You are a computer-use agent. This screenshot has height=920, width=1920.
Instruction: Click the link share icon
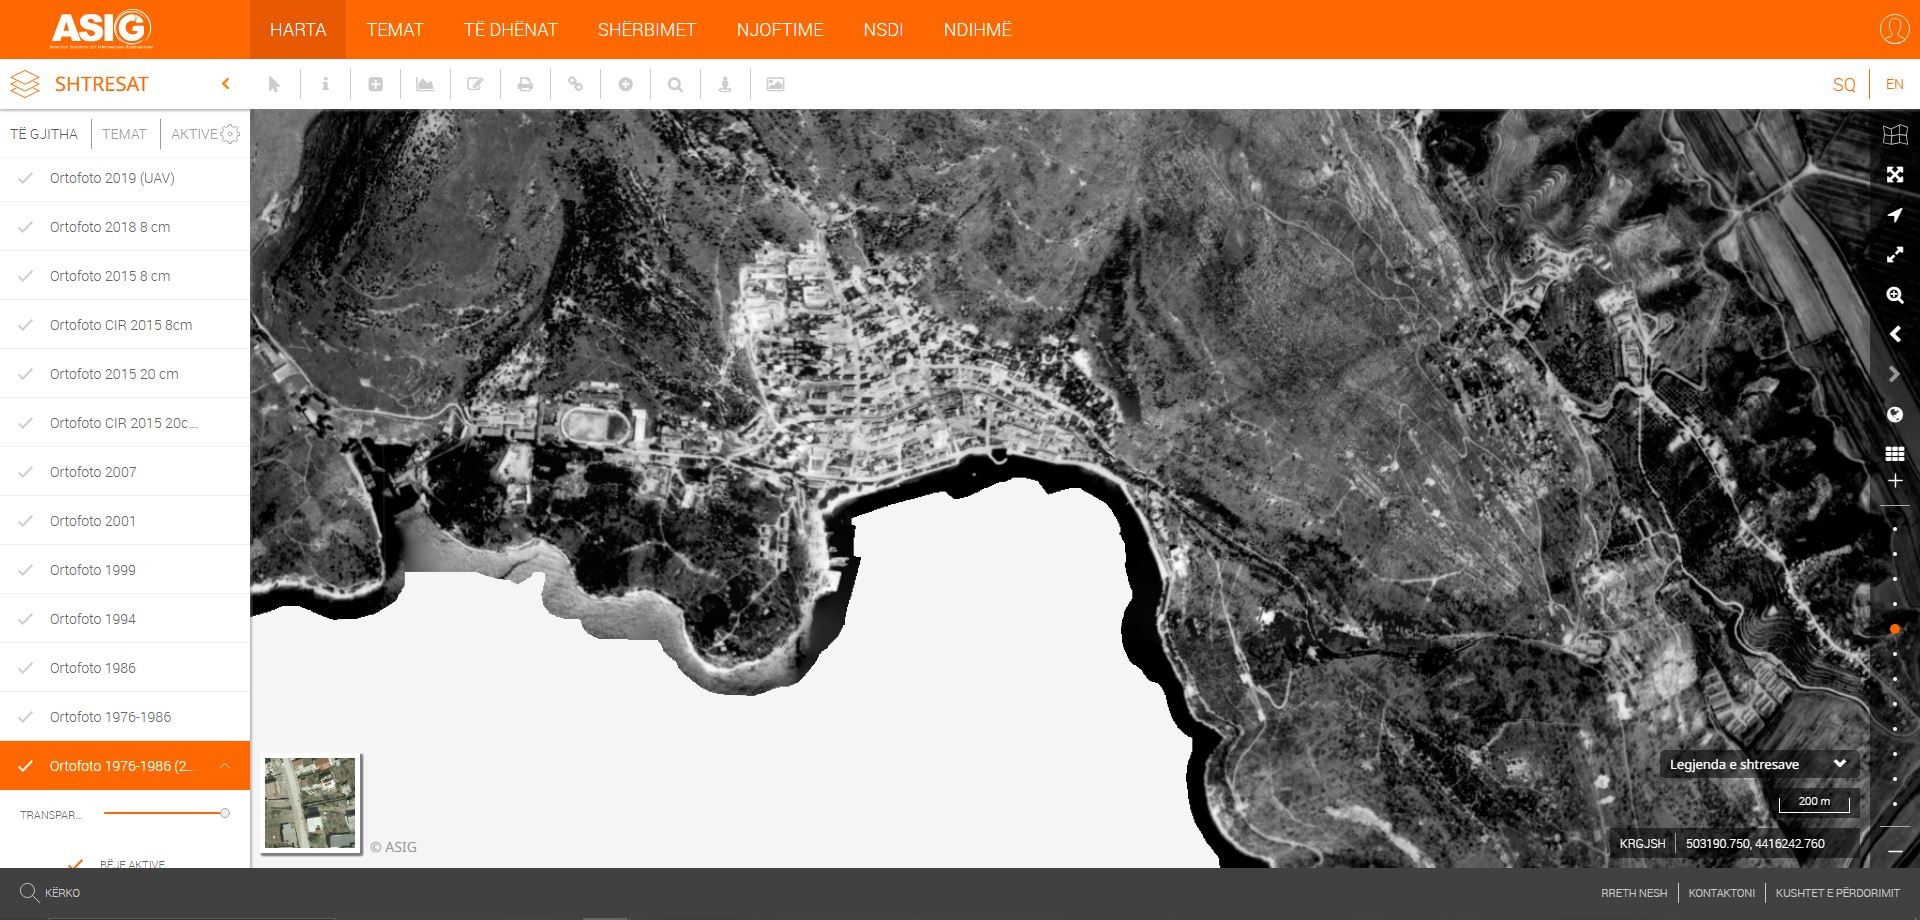click(575, 85)
